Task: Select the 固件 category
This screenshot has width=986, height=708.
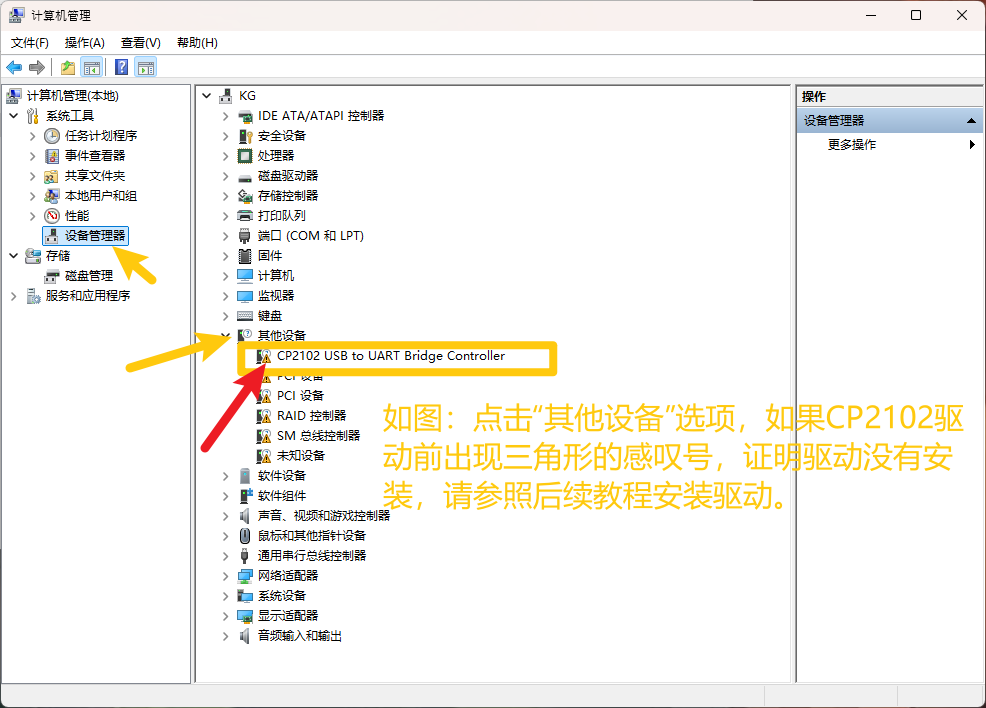Action: [x=270, y=256]
